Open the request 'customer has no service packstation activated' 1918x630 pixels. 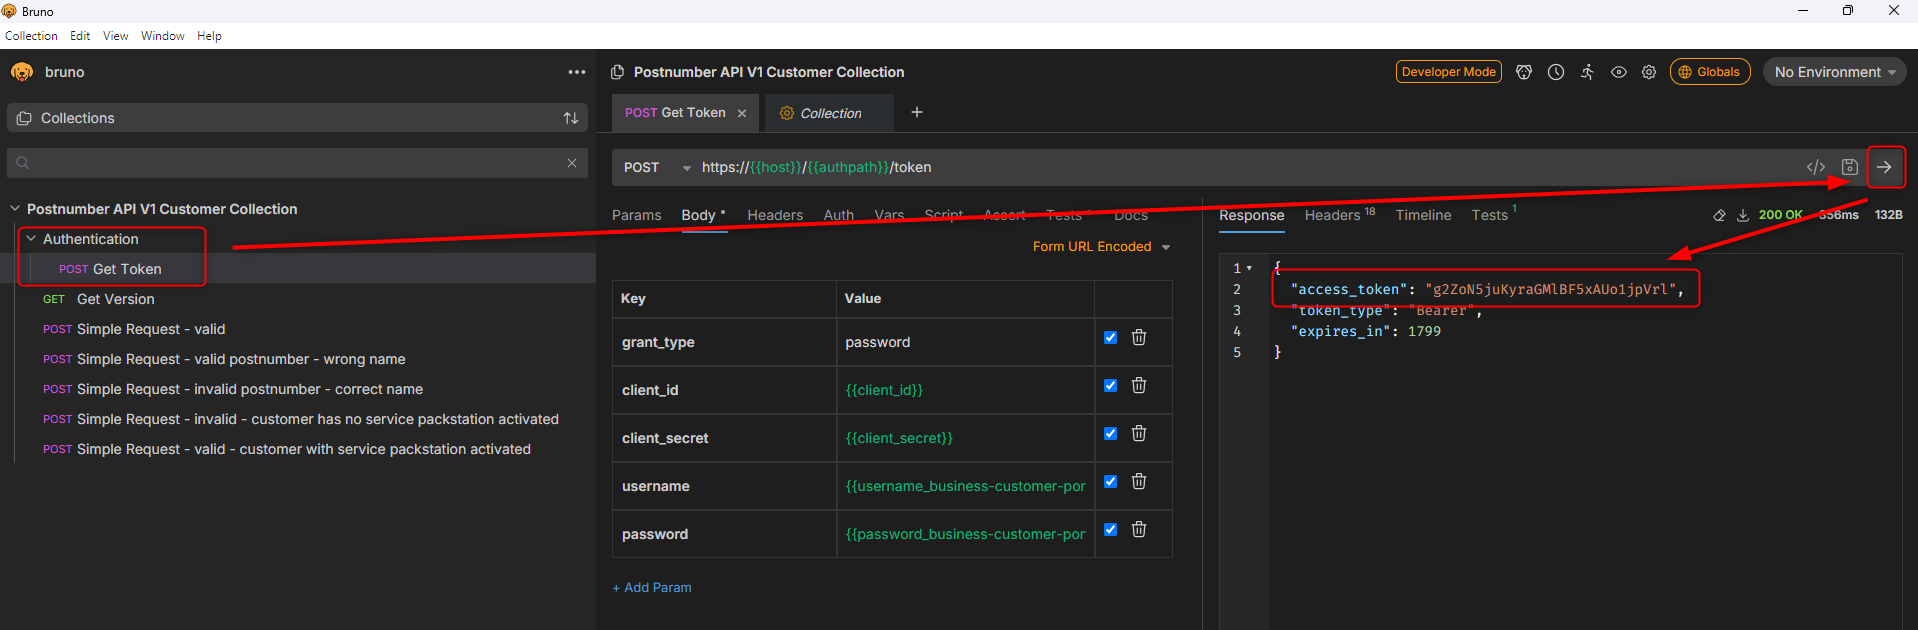tap(318, 419)
